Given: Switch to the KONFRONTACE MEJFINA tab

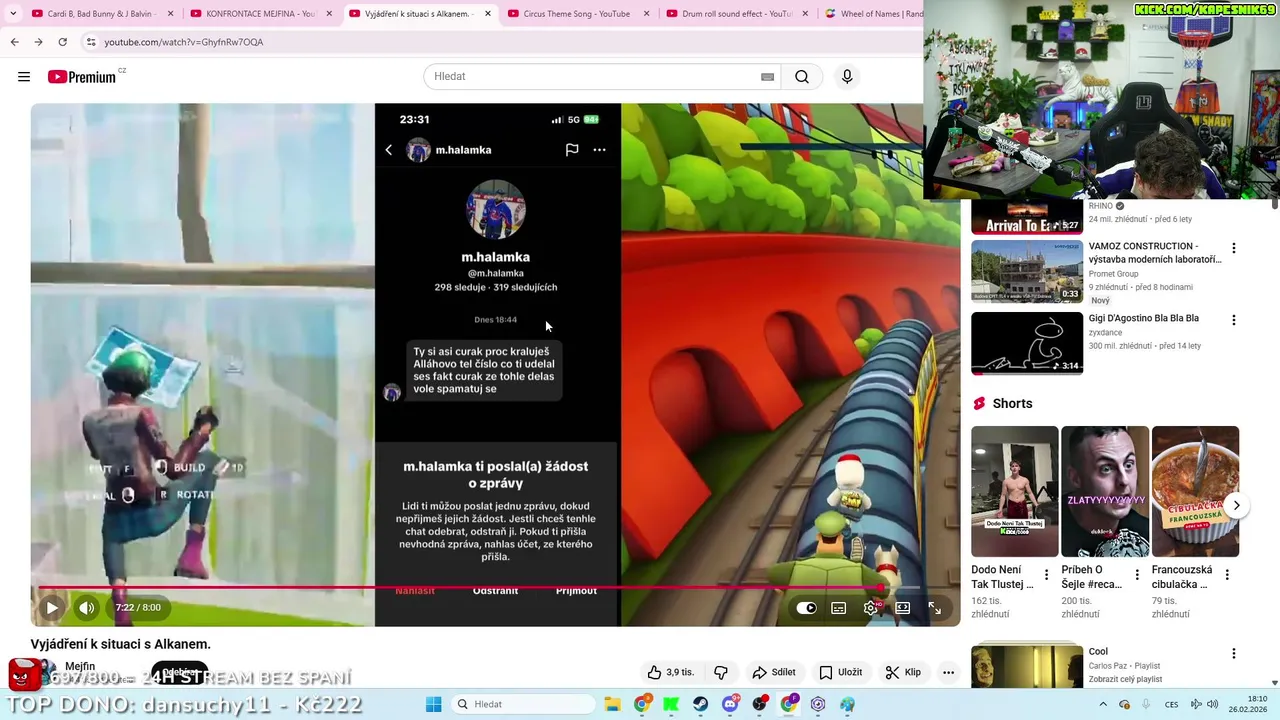Looking at the screenshot, I should click(260, 14).
